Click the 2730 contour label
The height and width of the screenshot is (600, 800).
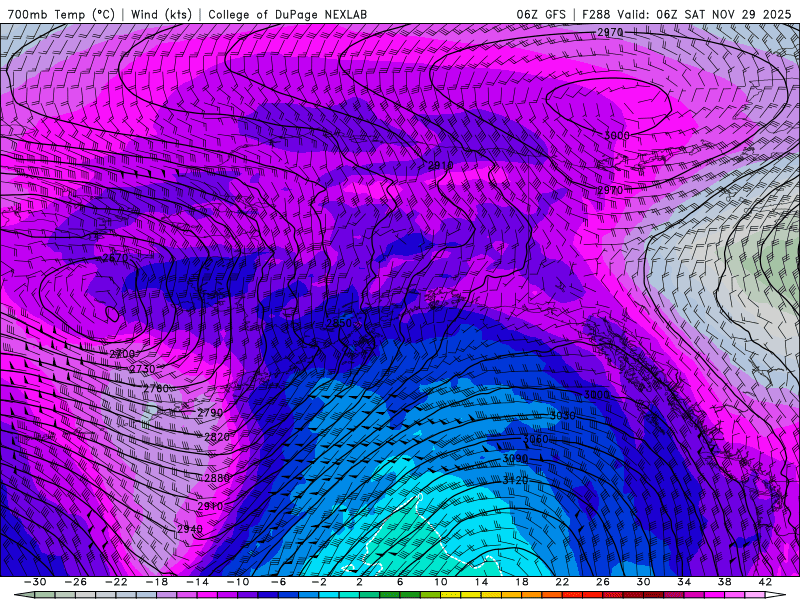(142, 369)
